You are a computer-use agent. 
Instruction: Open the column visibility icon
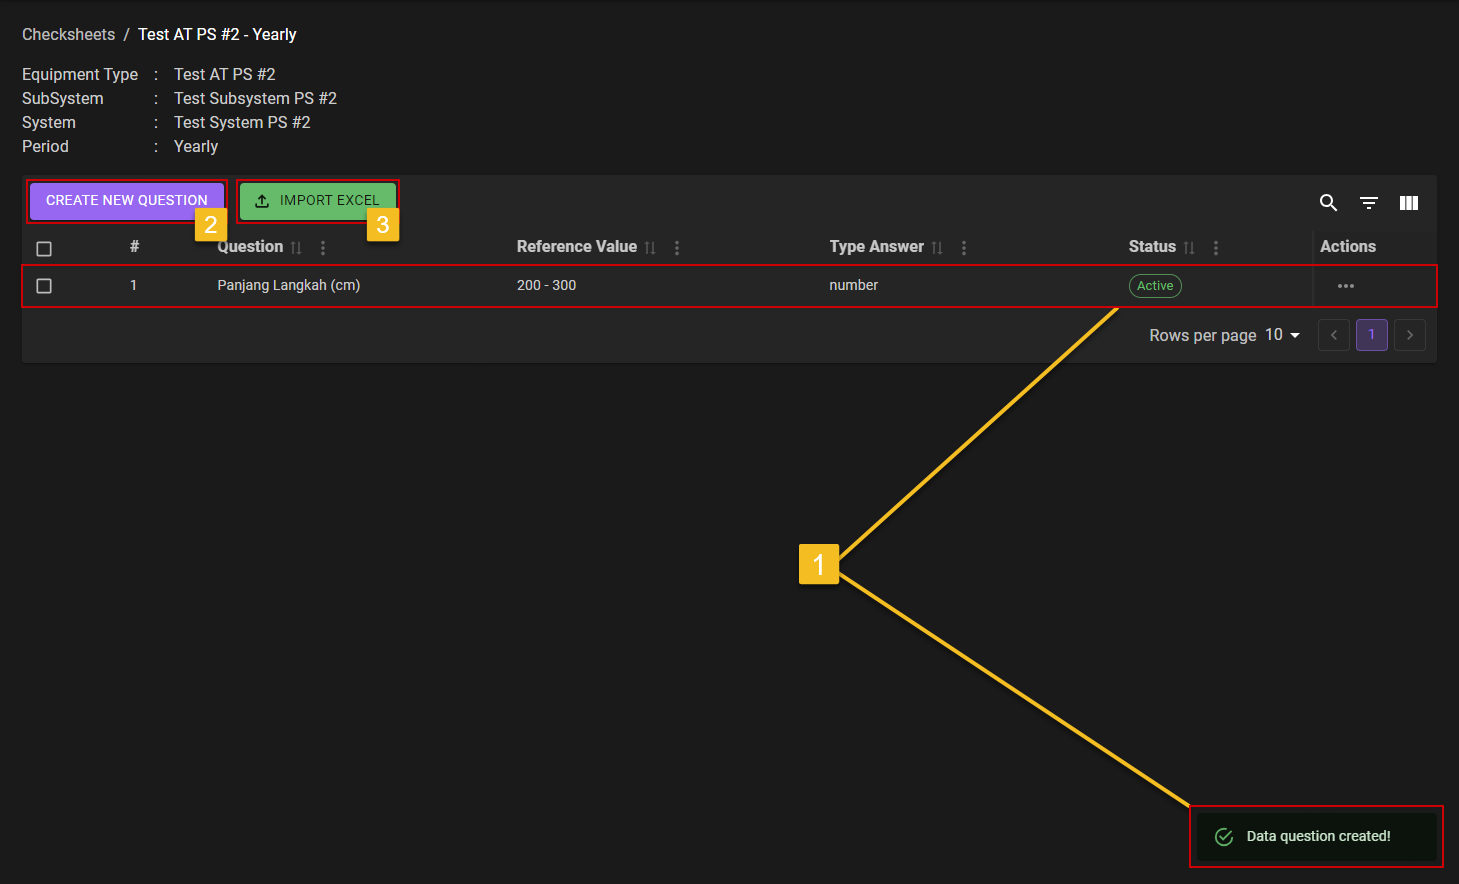coord(1409,203)
